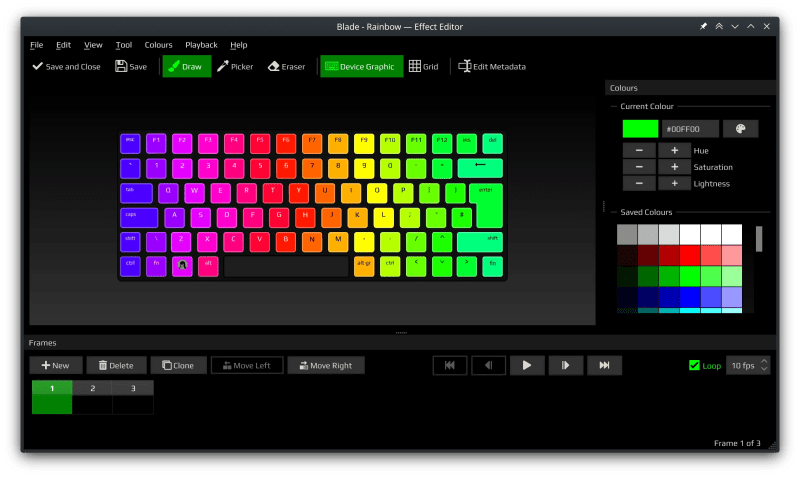The width and height of the screenshot is (800, 477).
Task: Click the current colour green swatch
Action: click(x=640, y=129)
